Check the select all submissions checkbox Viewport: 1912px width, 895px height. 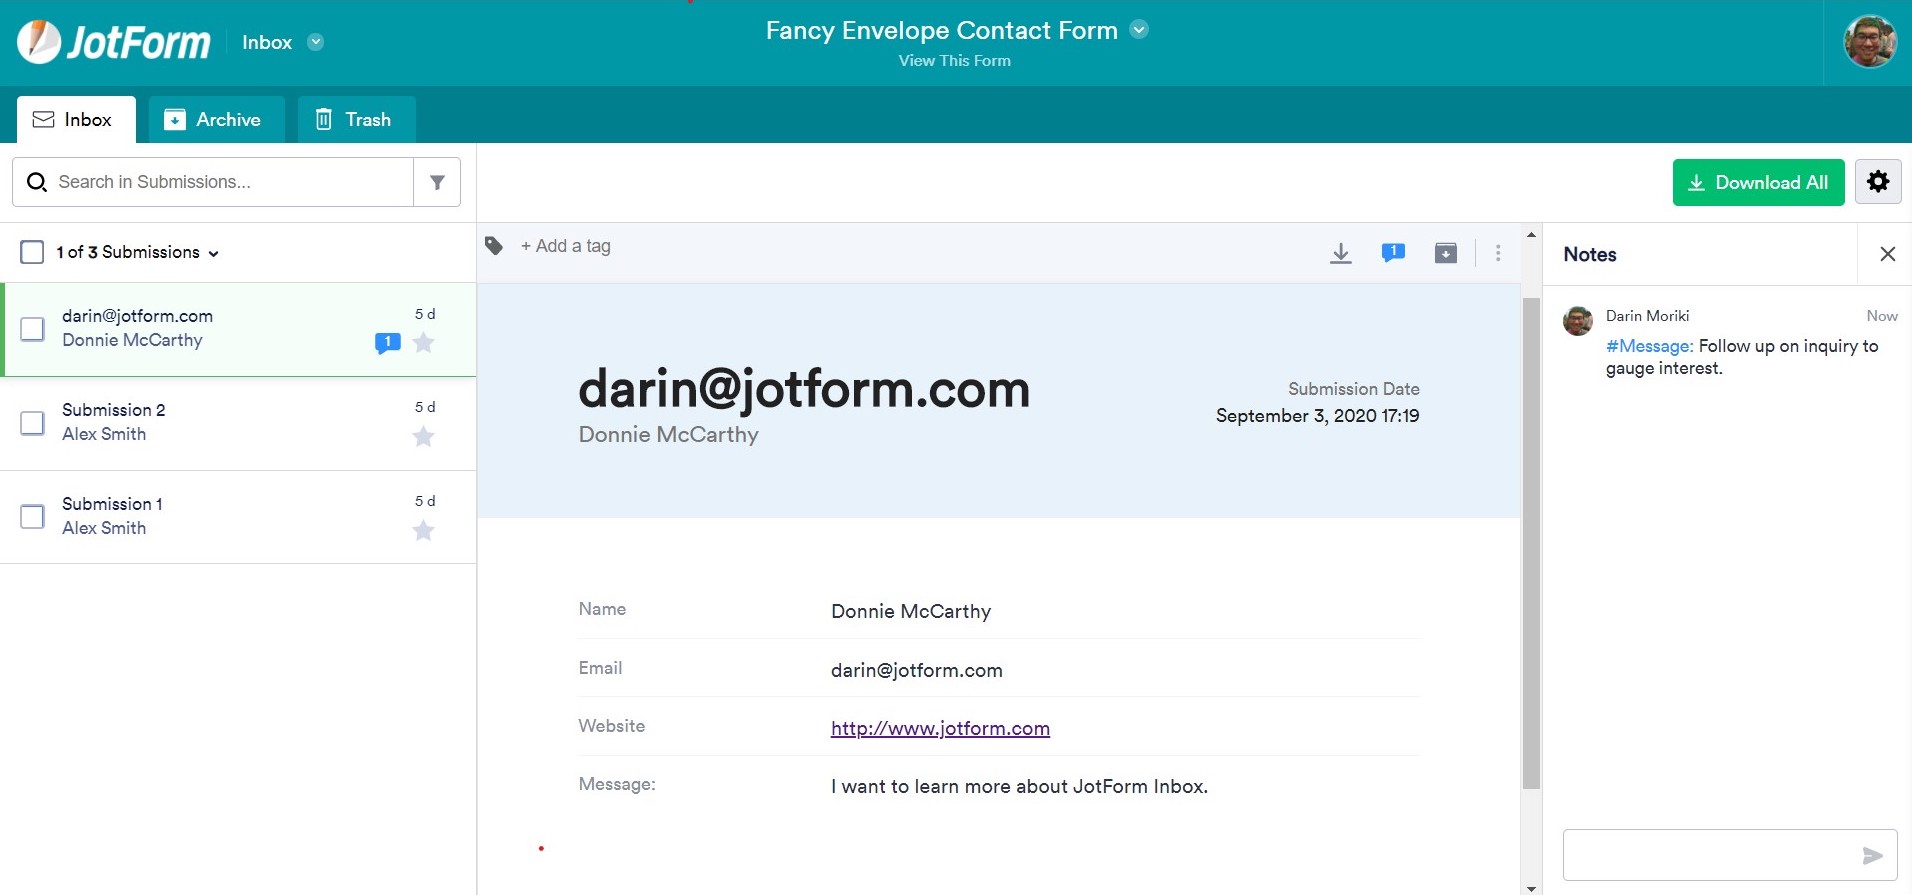tap(32, 252)
